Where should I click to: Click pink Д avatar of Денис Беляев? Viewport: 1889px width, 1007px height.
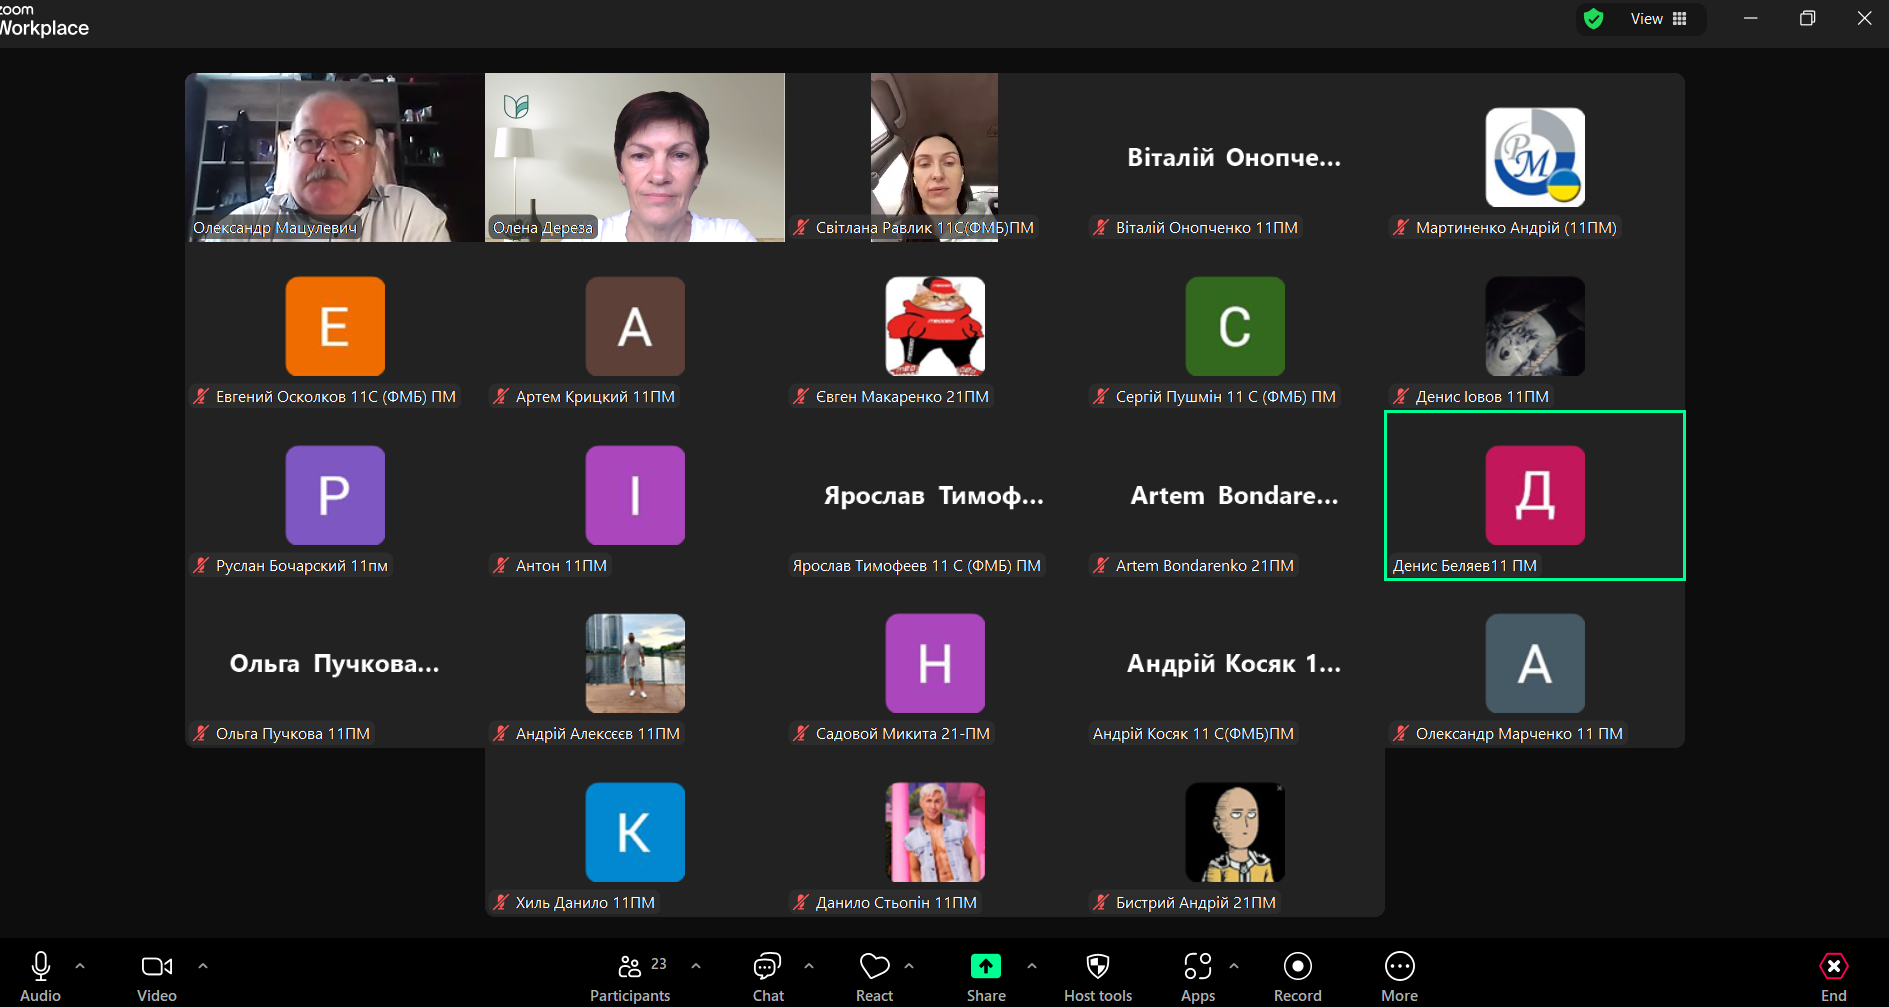tap(1535, 496)
